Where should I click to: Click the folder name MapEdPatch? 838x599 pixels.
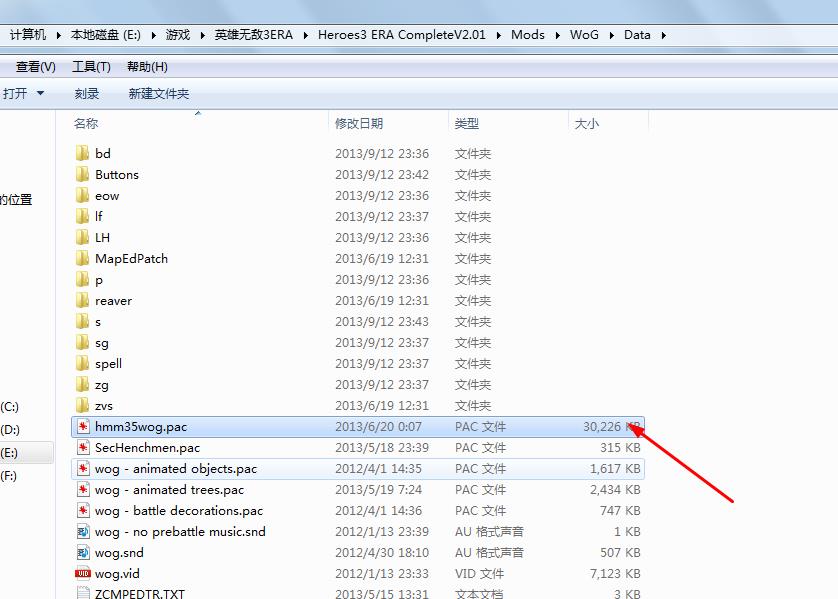131,259
